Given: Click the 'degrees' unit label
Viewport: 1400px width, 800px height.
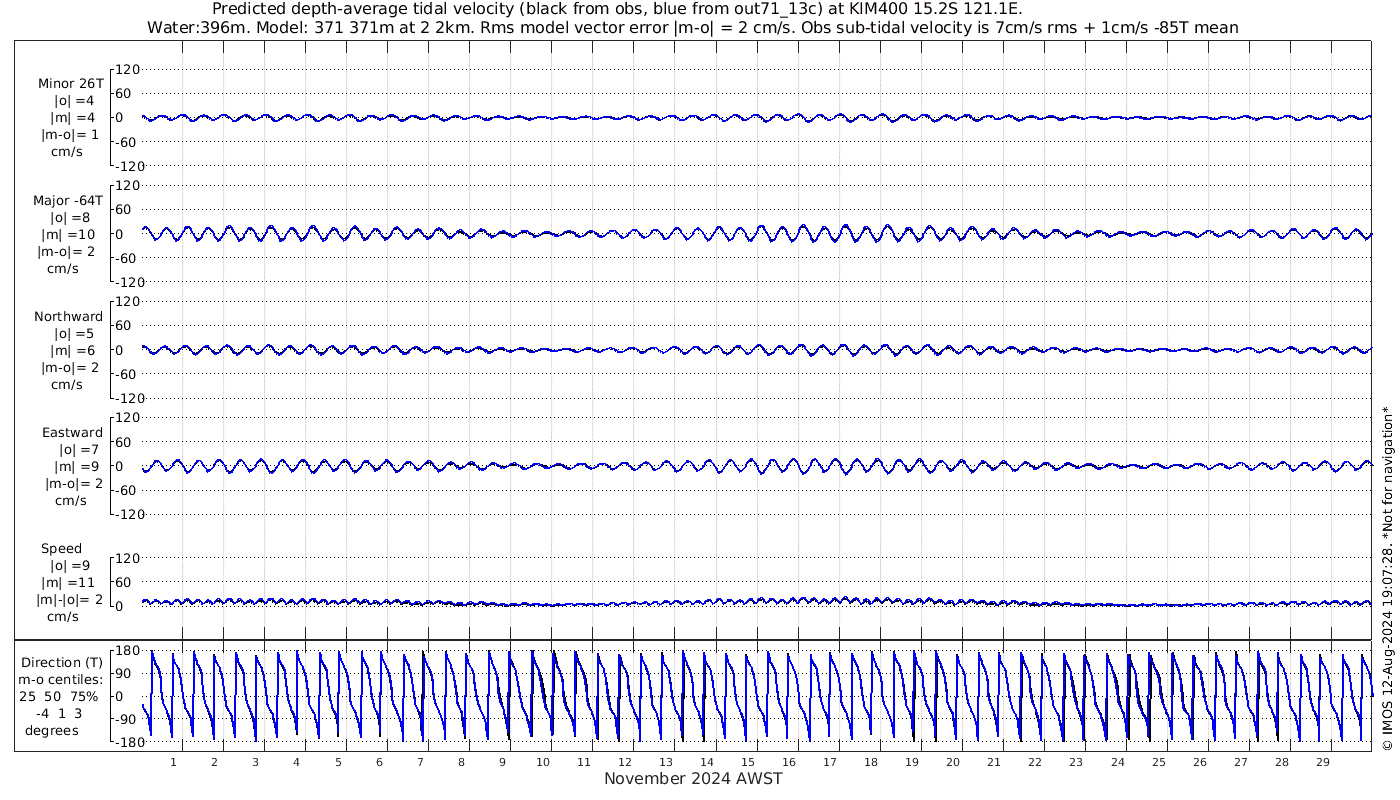Looking at the screenshot, I should [x=52, y=731].
